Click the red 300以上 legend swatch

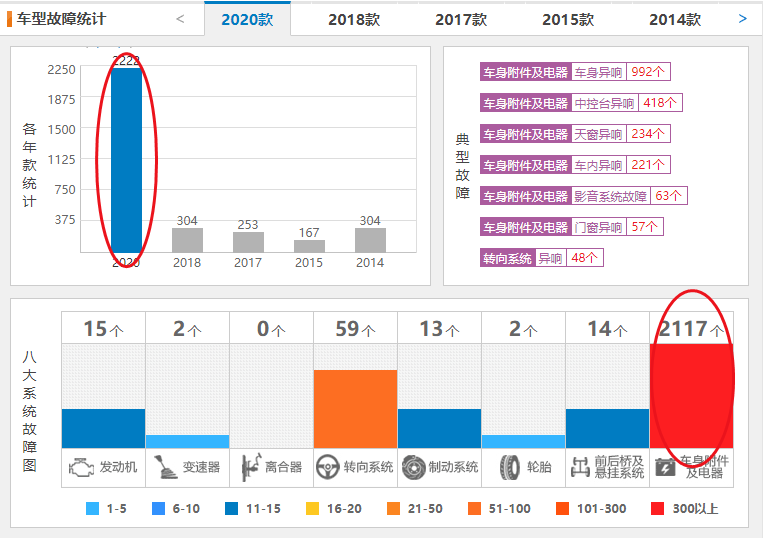pos(657,508)
